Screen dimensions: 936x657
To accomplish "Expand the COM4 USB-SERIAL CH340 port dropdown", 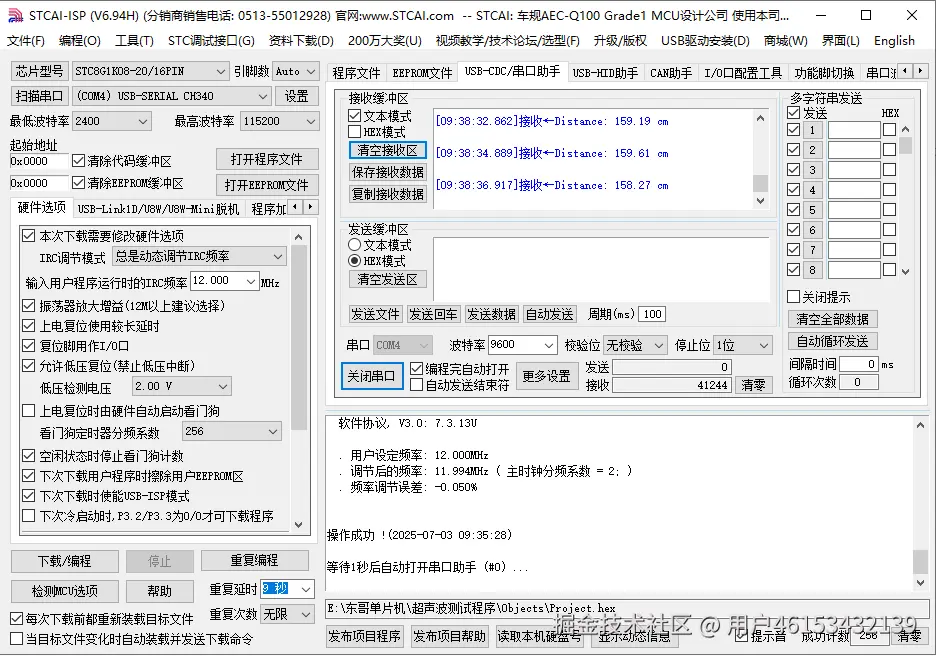I will click(x=263, y=96).
